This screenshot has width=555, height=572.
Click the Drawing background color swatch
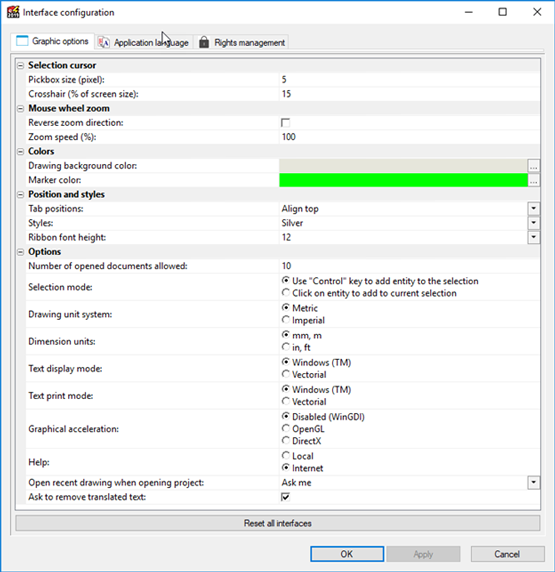click(403, 166)
